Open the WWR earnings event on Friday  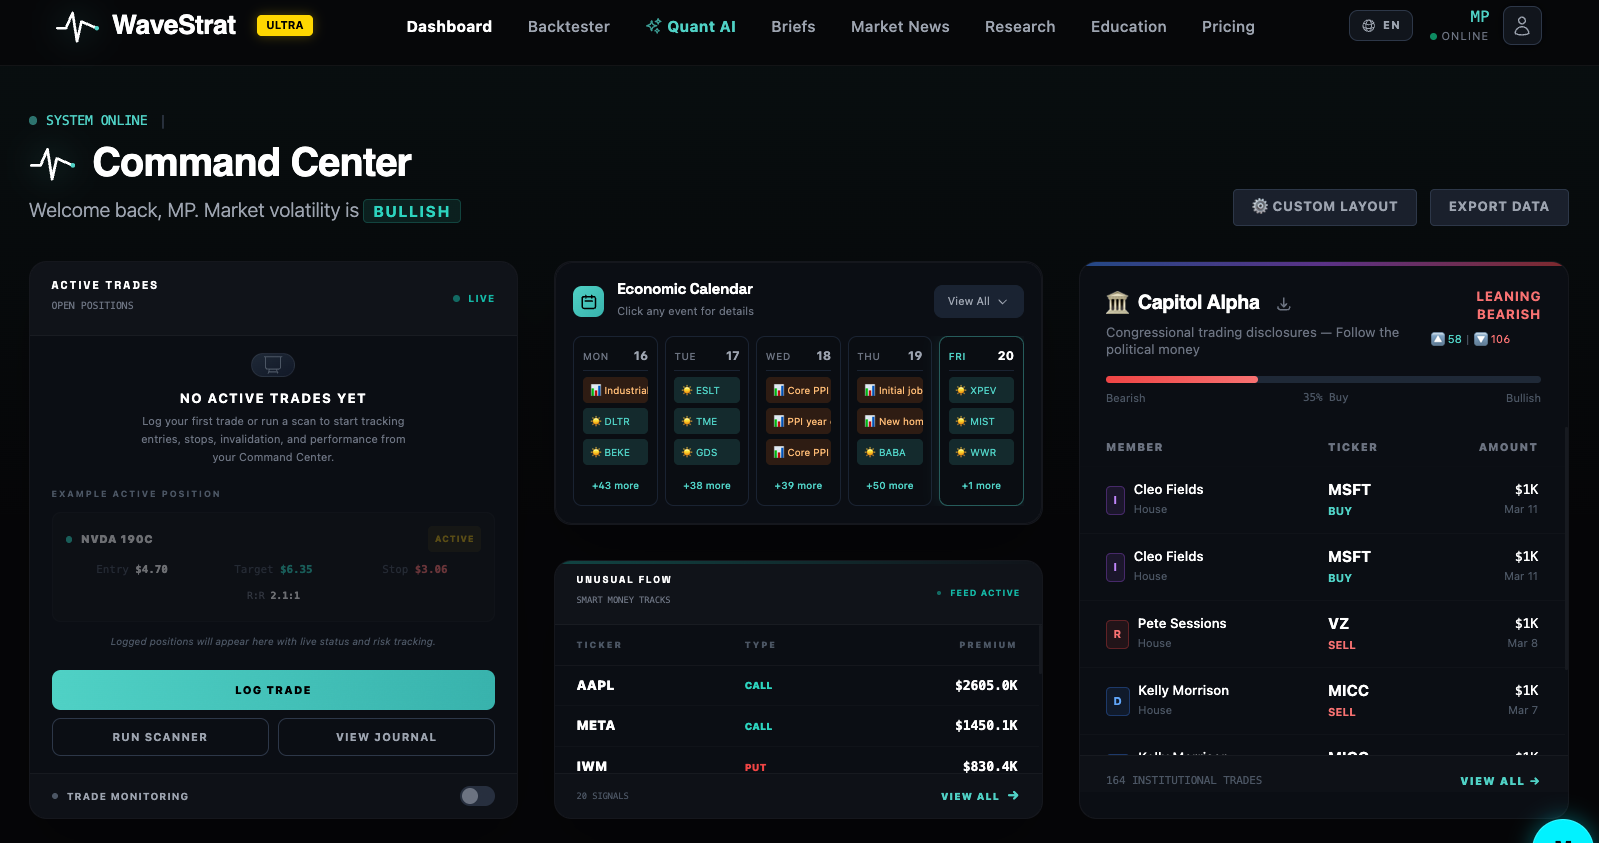coord(981,452)
